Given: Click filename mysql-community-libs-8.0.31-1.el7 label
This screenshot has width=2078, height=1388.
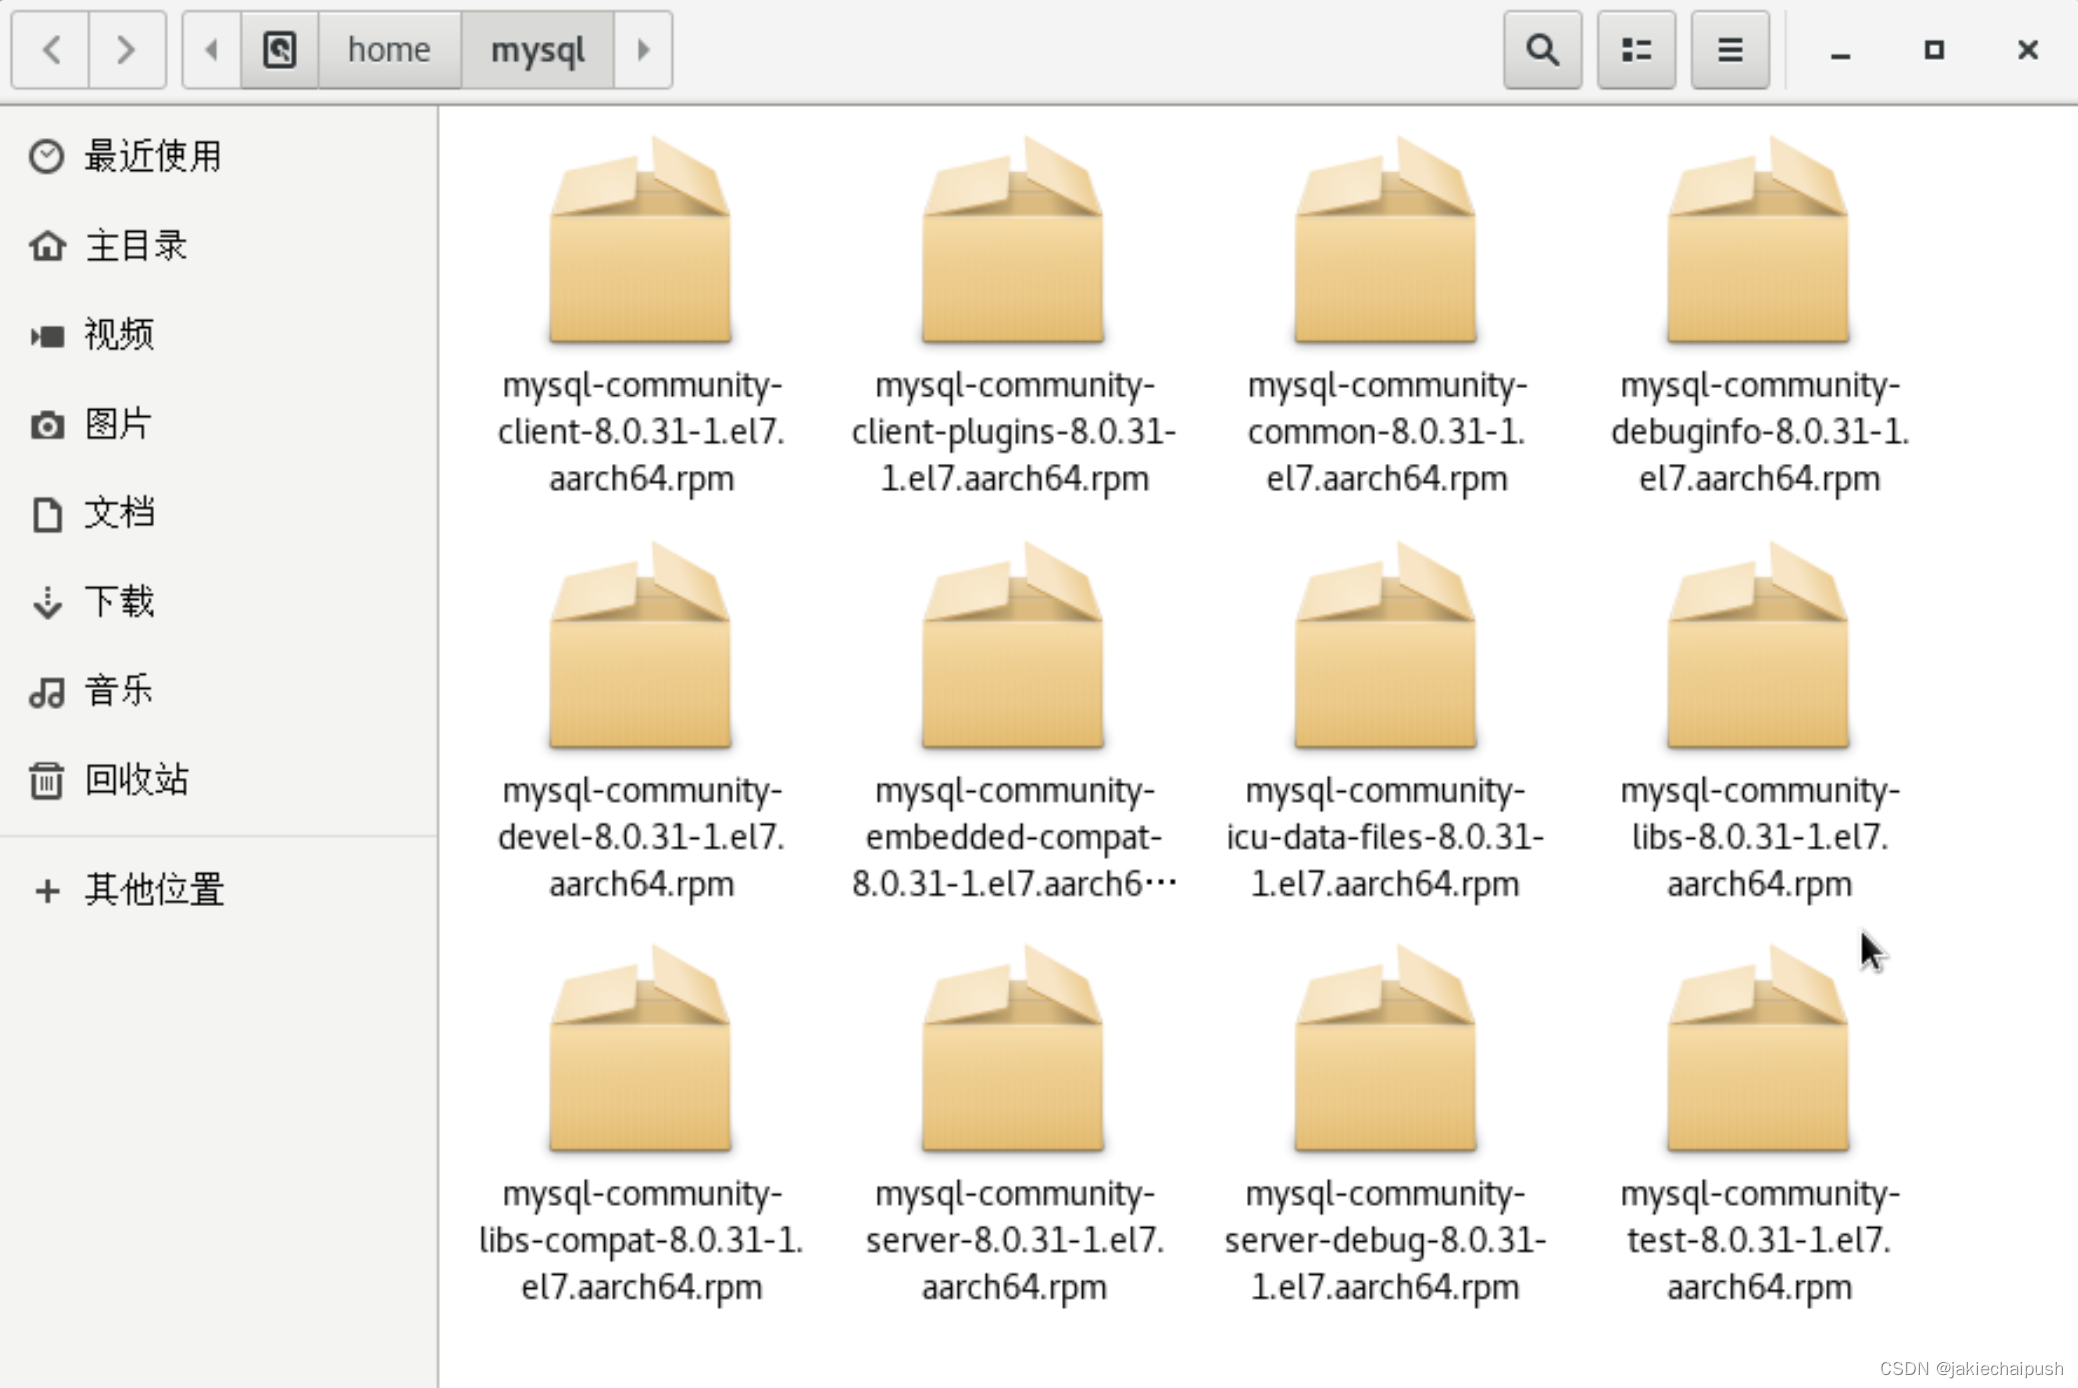Looking at the screenshot, I should pyautogui.click(x=1760, y=837).
